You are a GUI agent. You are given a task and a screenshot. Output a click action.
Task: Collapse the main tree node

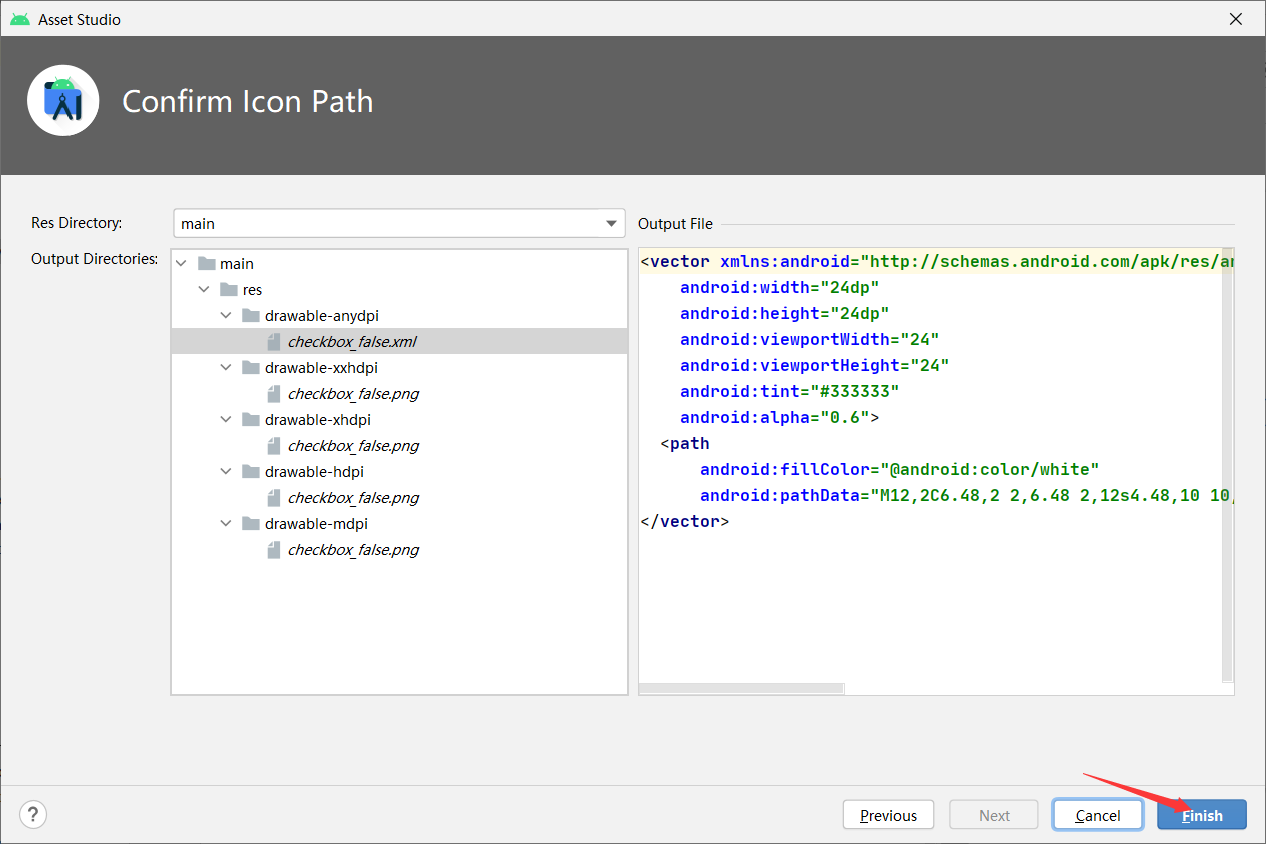click(181, 264)
